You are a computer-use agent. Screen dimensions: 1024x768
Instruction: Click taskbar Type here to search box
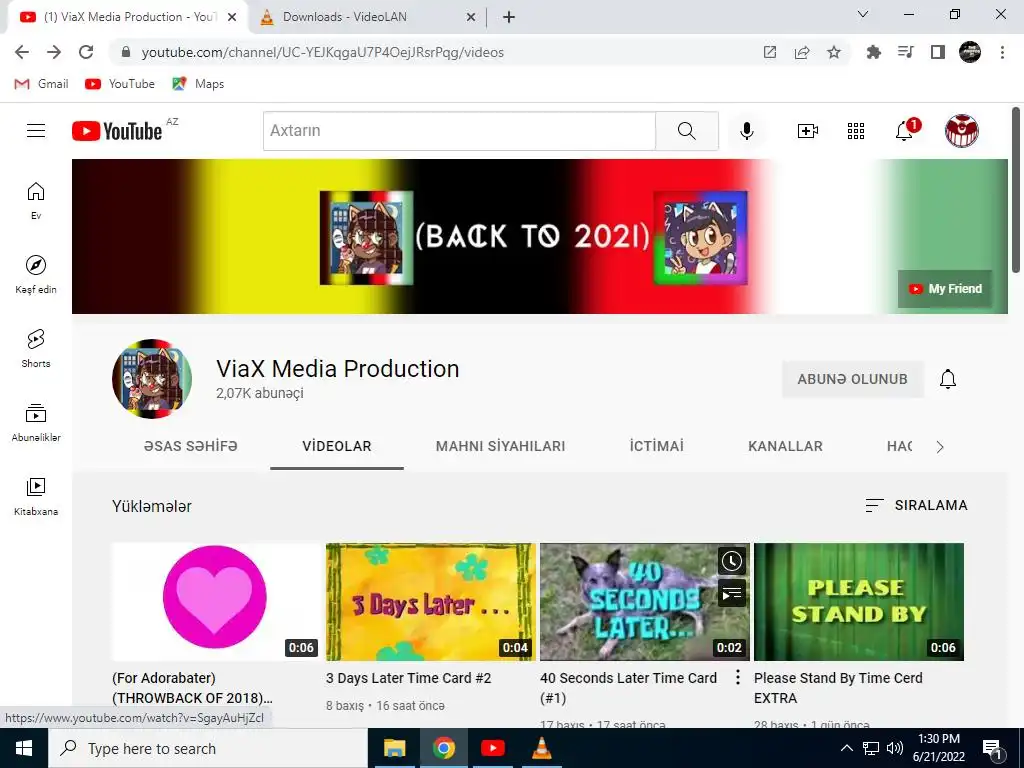(x=208, y=748)
